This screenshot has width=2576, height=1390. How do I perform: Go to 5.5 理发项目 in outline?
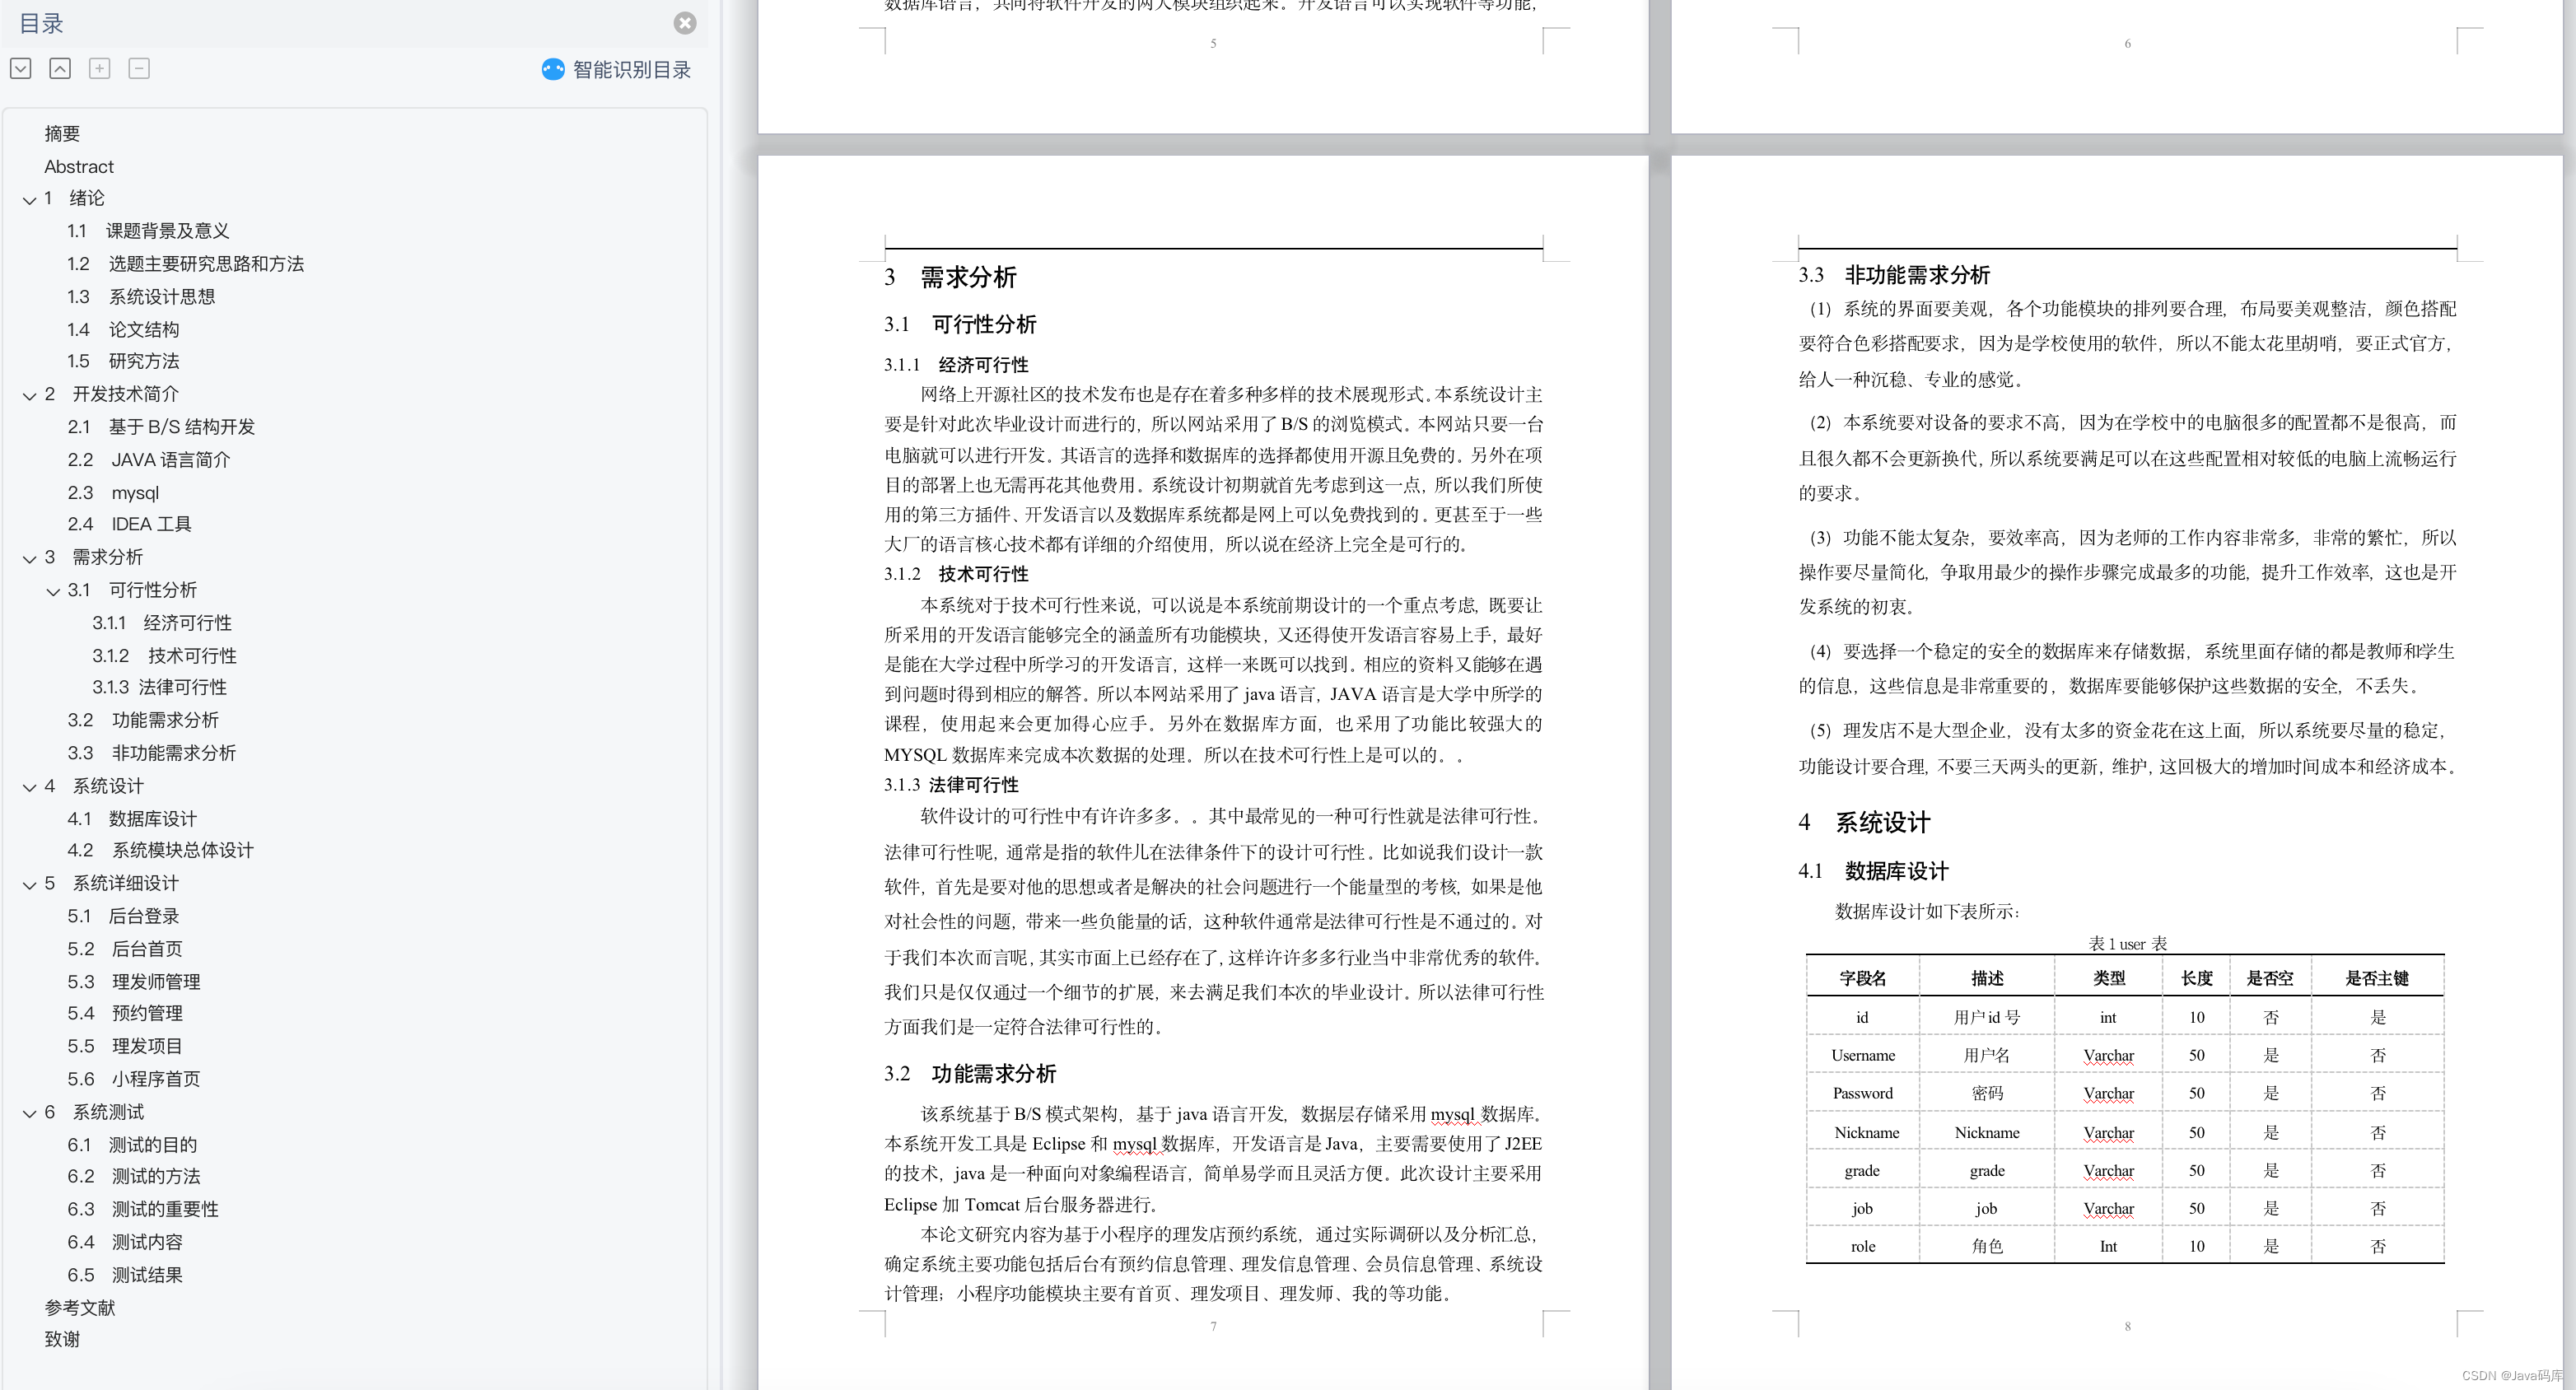(x=125, y=1046)
